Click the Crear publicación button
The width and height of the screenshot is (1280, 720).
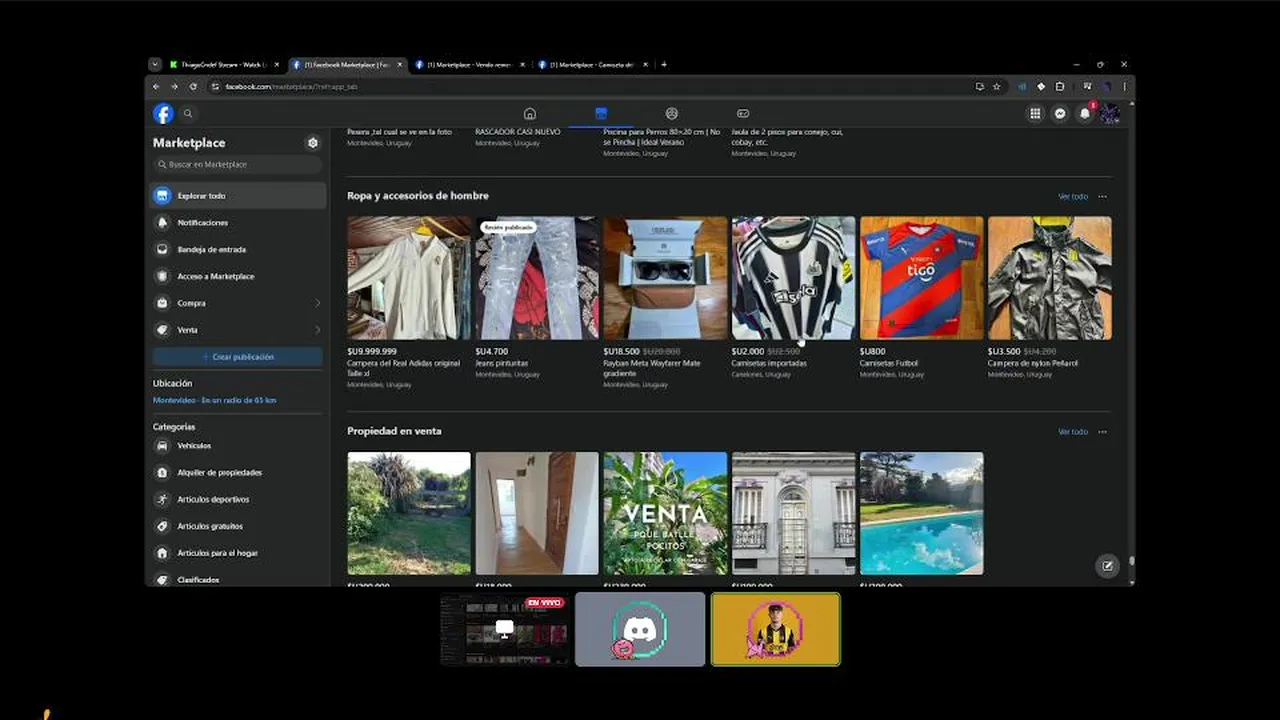click(238, 357)
